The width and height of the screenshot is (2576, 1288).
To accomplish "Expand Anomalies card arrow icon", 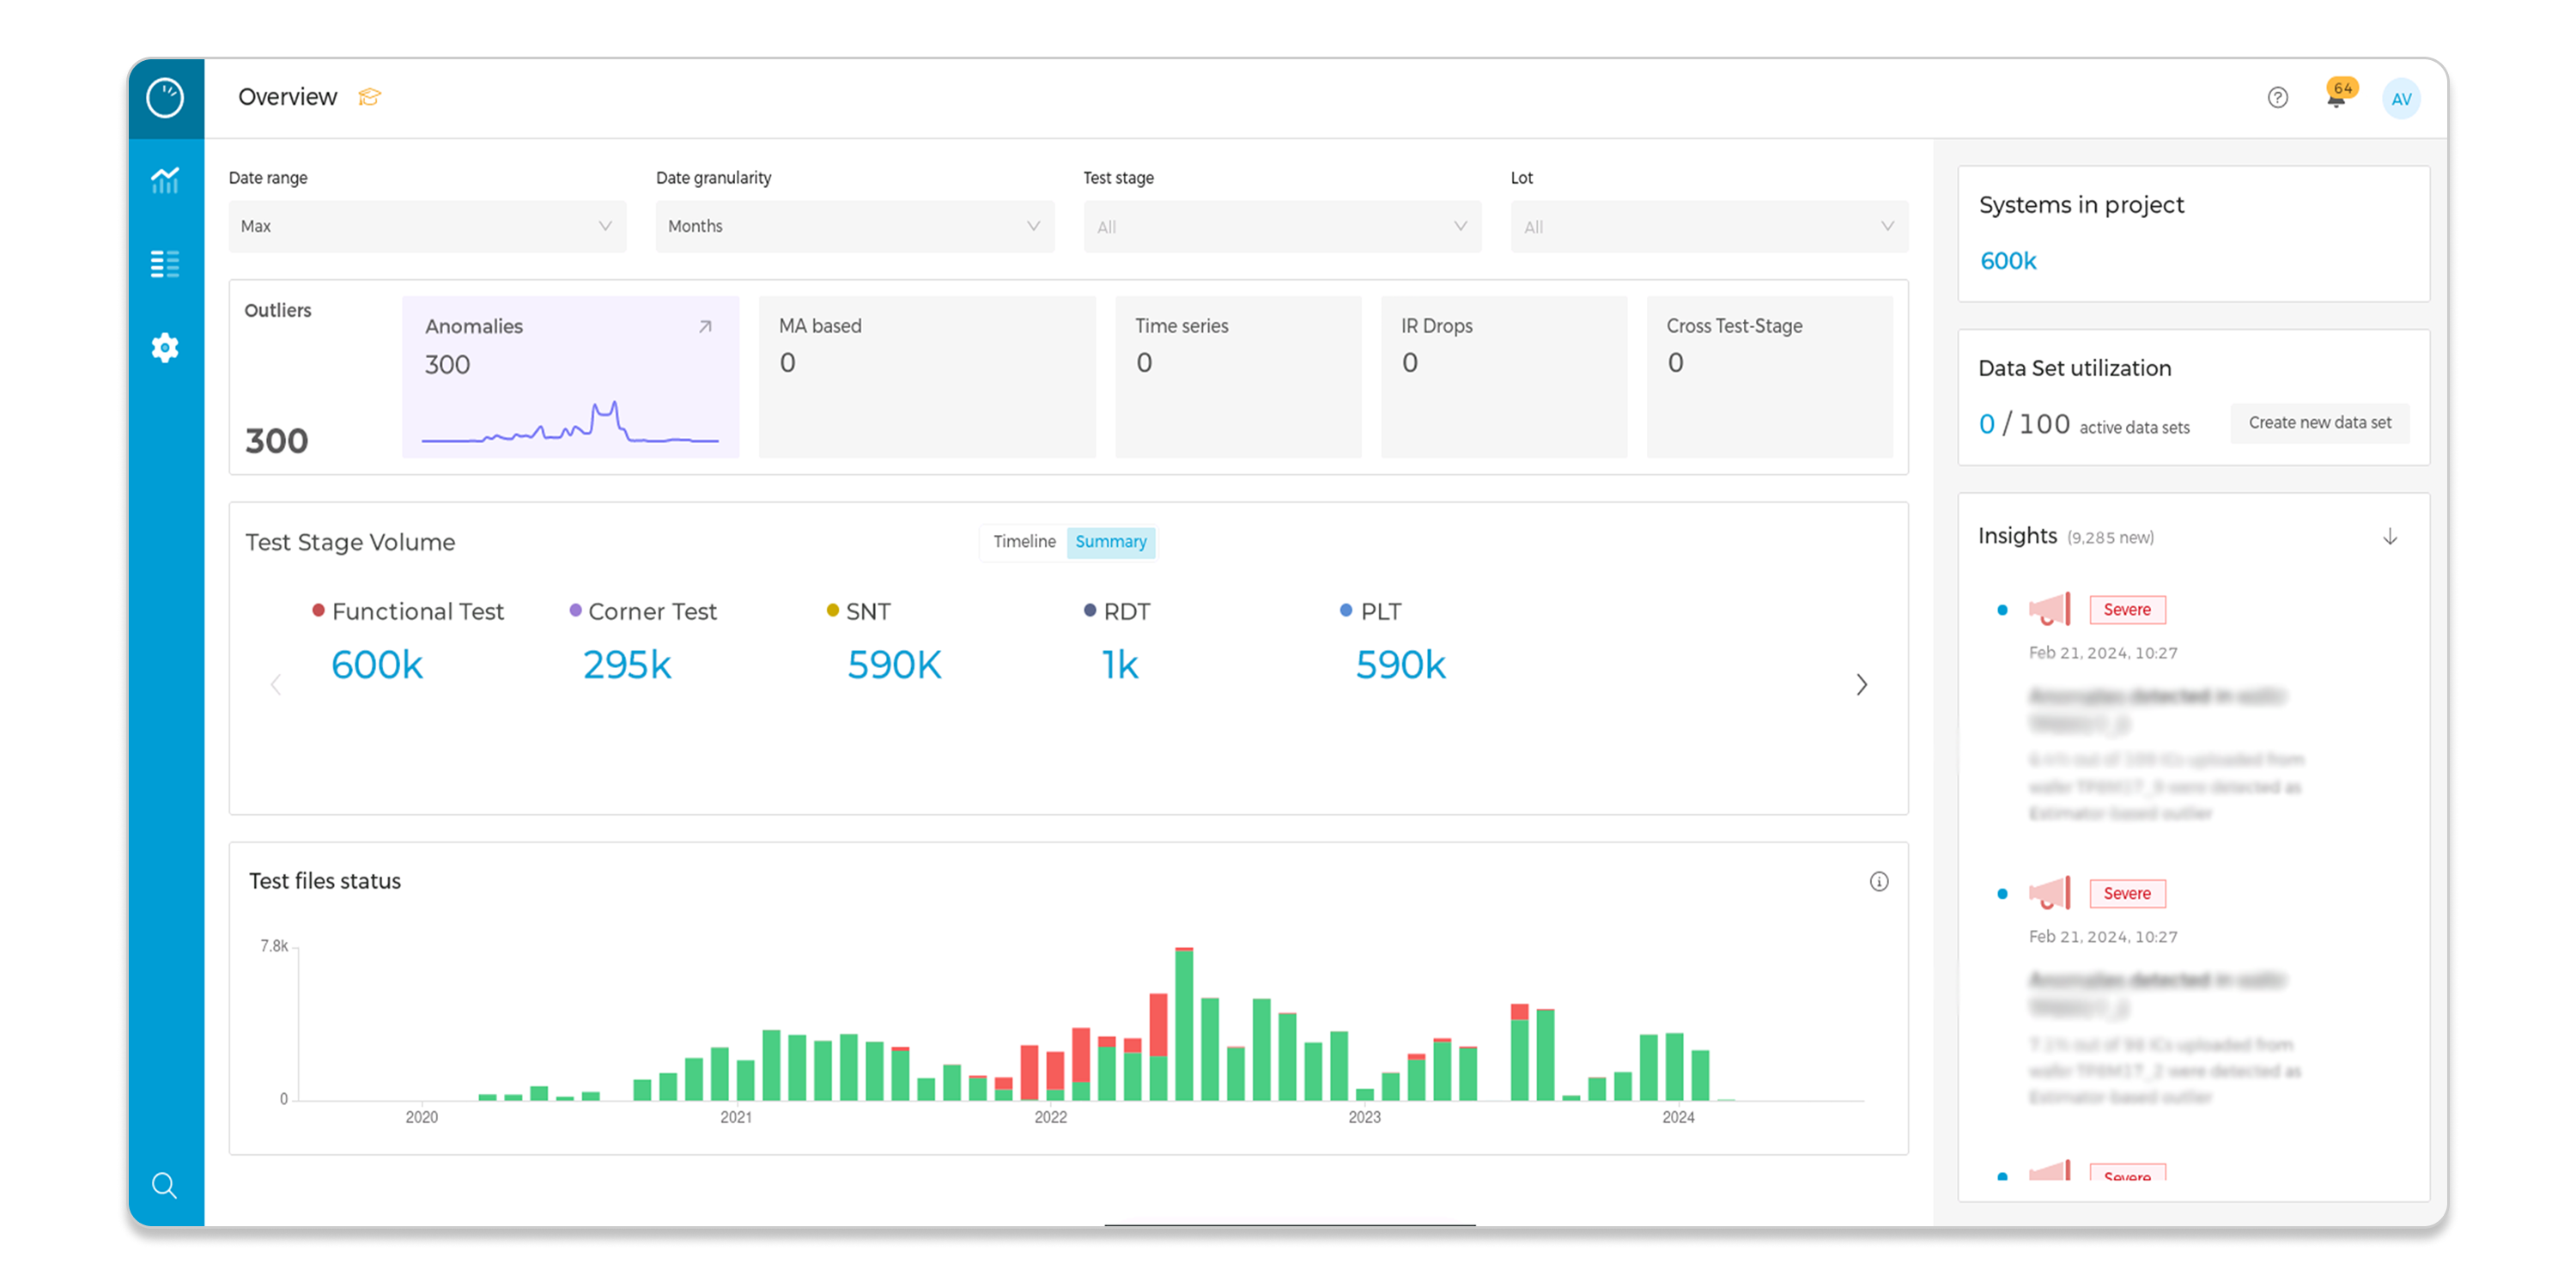I will pyautogui.click(x=705, y=327).
